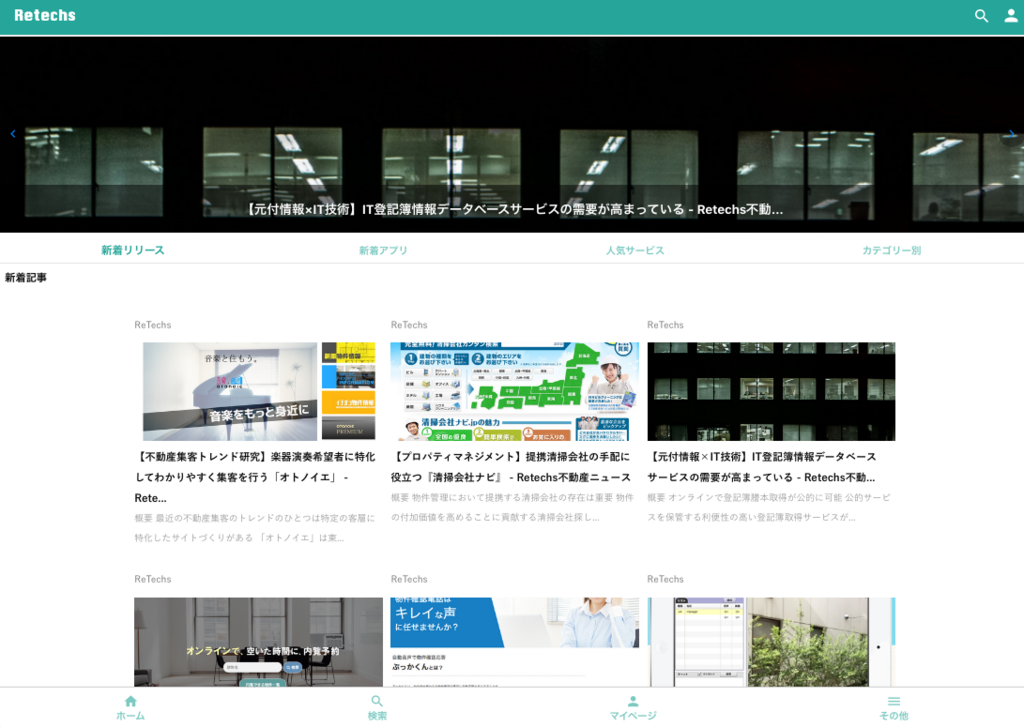Select the 新着リリース tab
The height and width of the screenshot is (727, 1024).
(x=133, y=250)
